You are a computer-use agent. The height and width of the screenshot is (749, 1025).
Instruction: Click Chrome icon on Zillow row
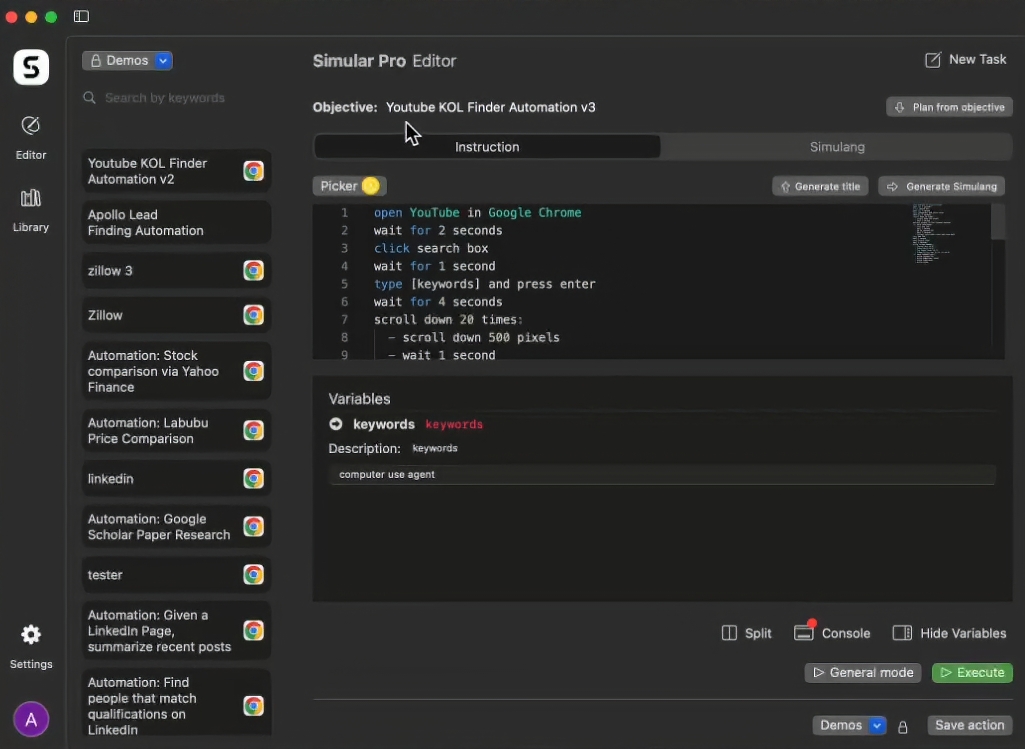[x=253, y=315]
